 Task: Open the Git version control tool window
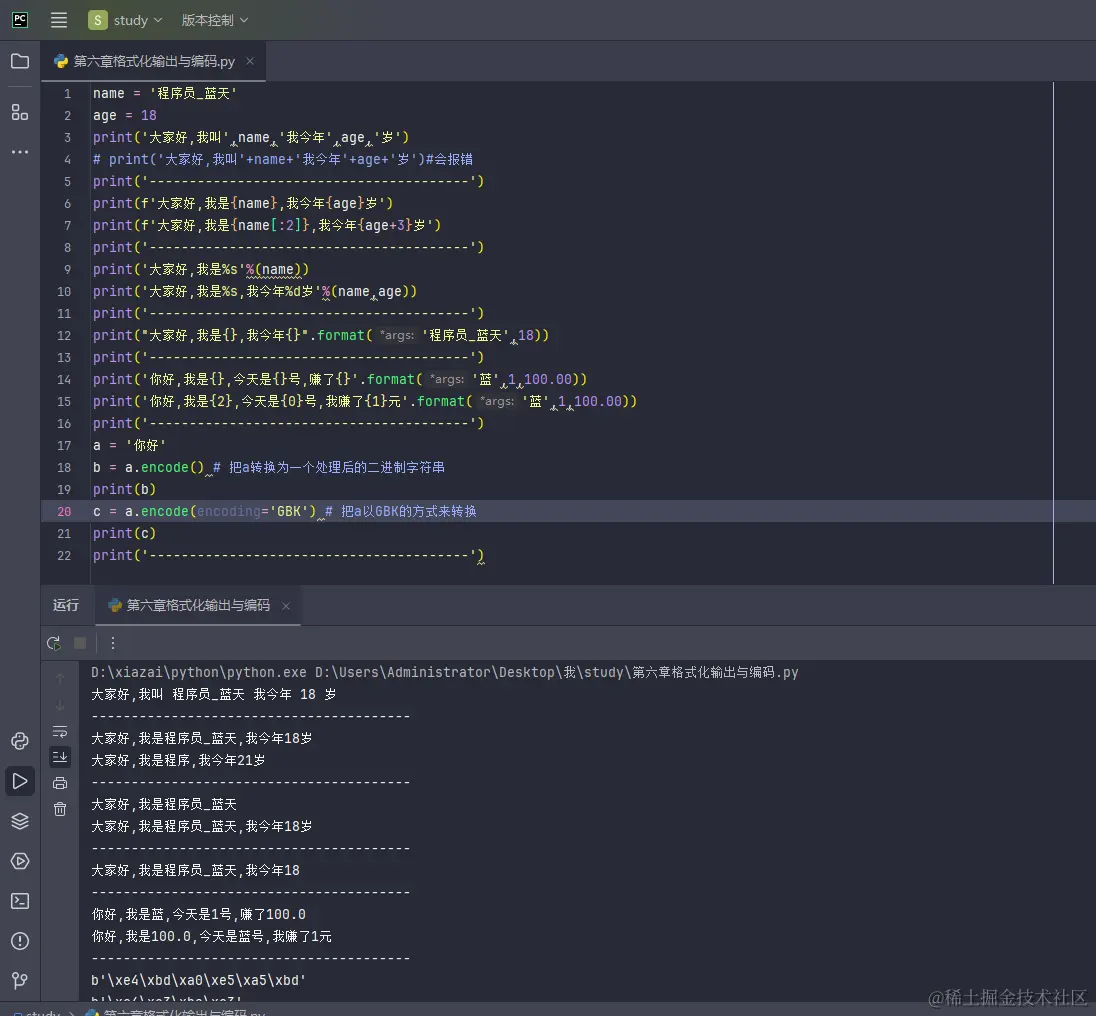(x=20, y=980)
